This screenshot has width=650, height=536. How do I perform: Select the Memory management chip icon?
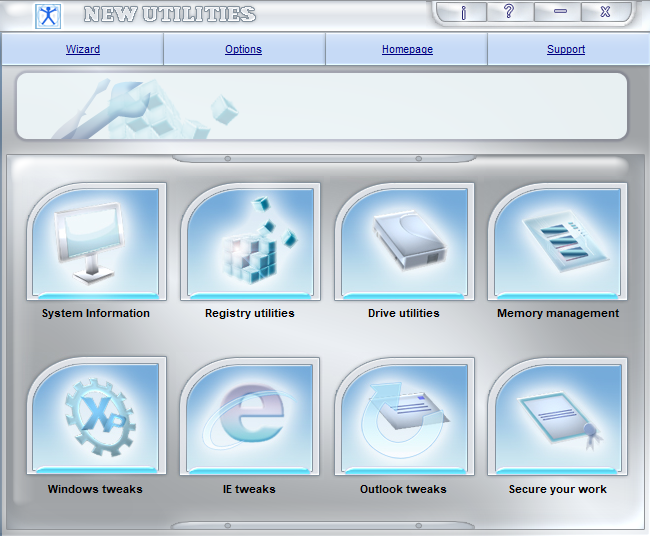(558, 242)
